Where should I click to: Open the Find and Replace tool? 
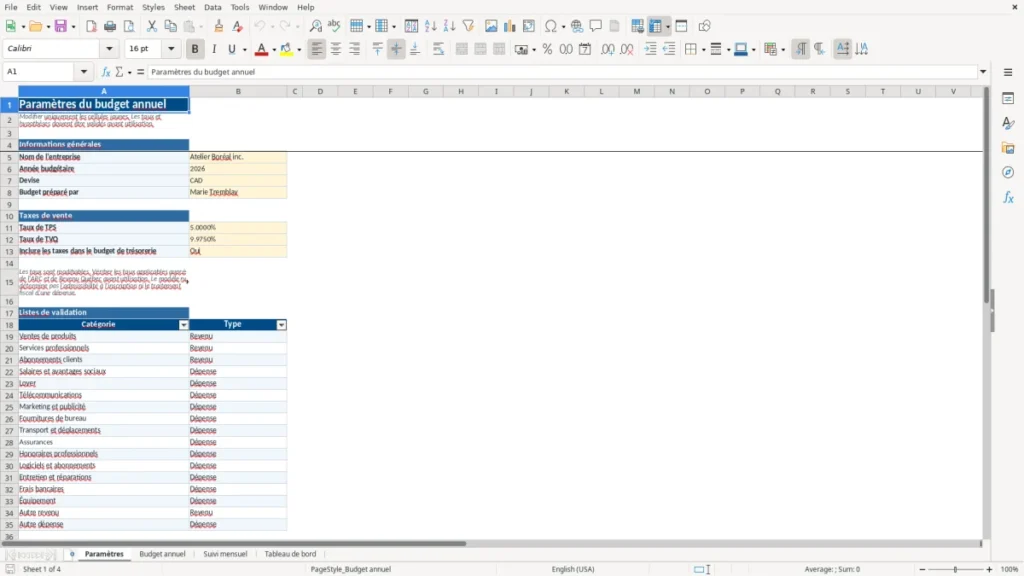click(x=315, y=26)
